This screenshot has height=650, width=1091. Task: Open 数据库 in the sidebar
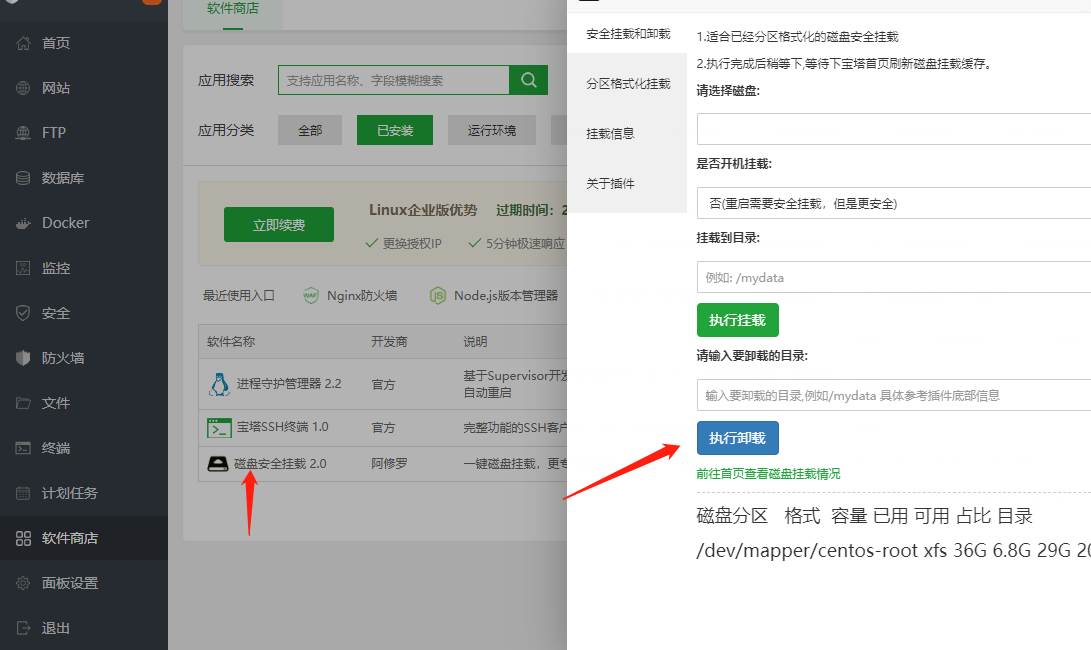click(x=63, y=178)
